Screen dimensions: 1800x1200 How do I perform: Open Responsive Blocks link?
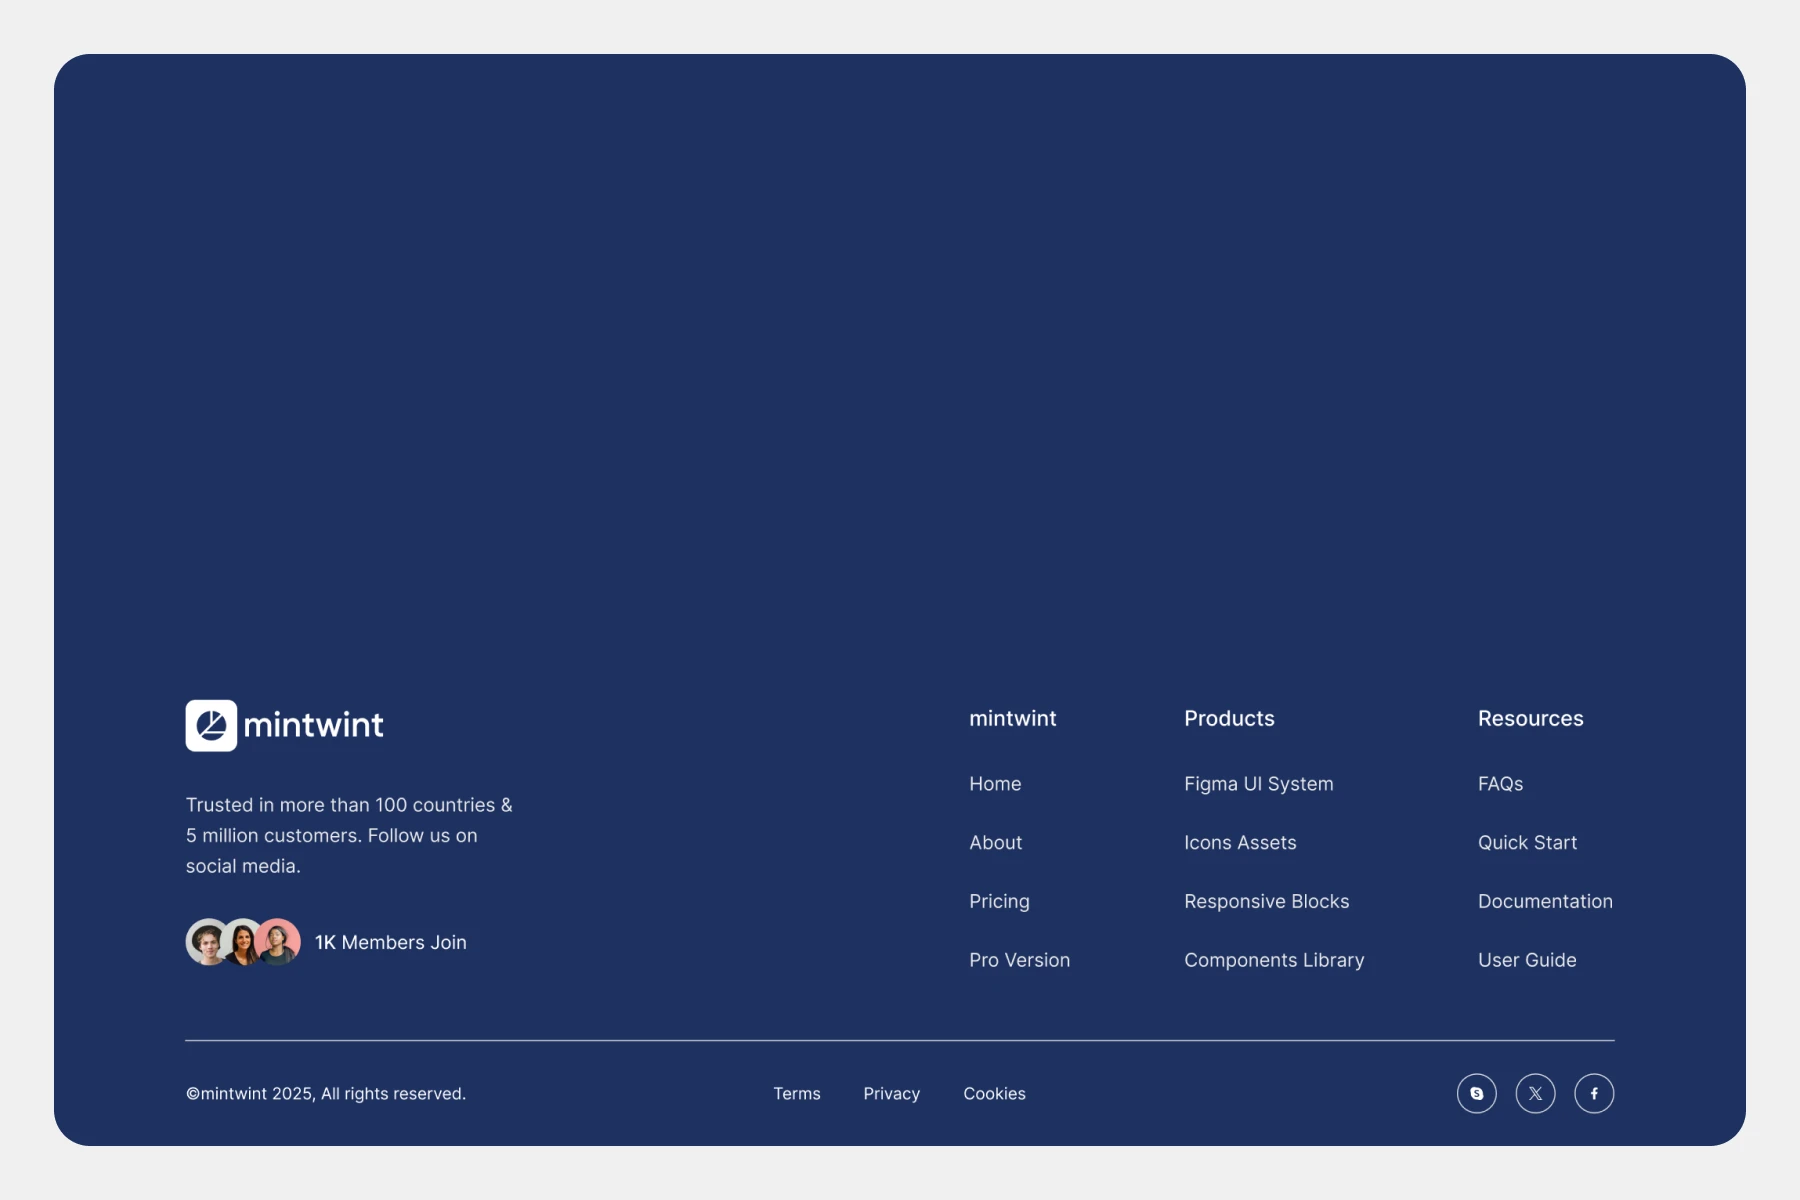(x=1266, y=901)
